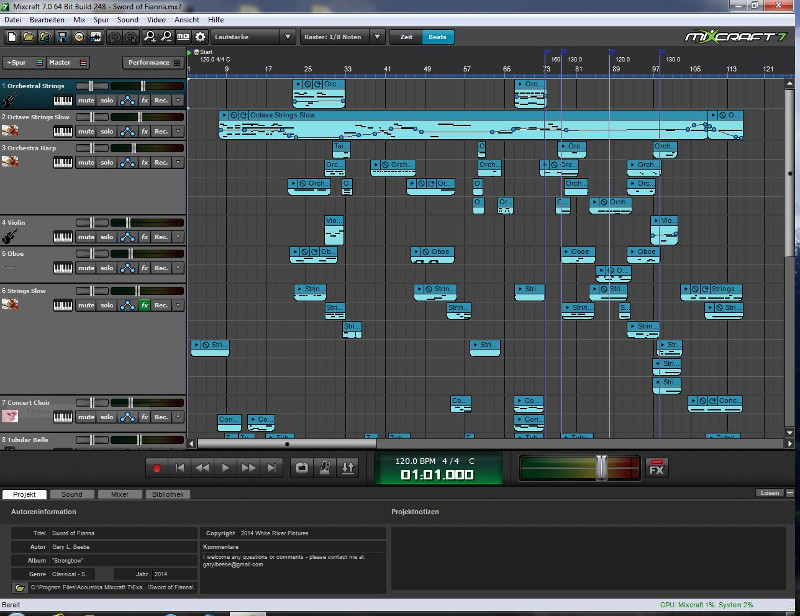Screen dimensions: 800x616
Task: Switch to the Bibliothek tab
Action: pos(167,494)
